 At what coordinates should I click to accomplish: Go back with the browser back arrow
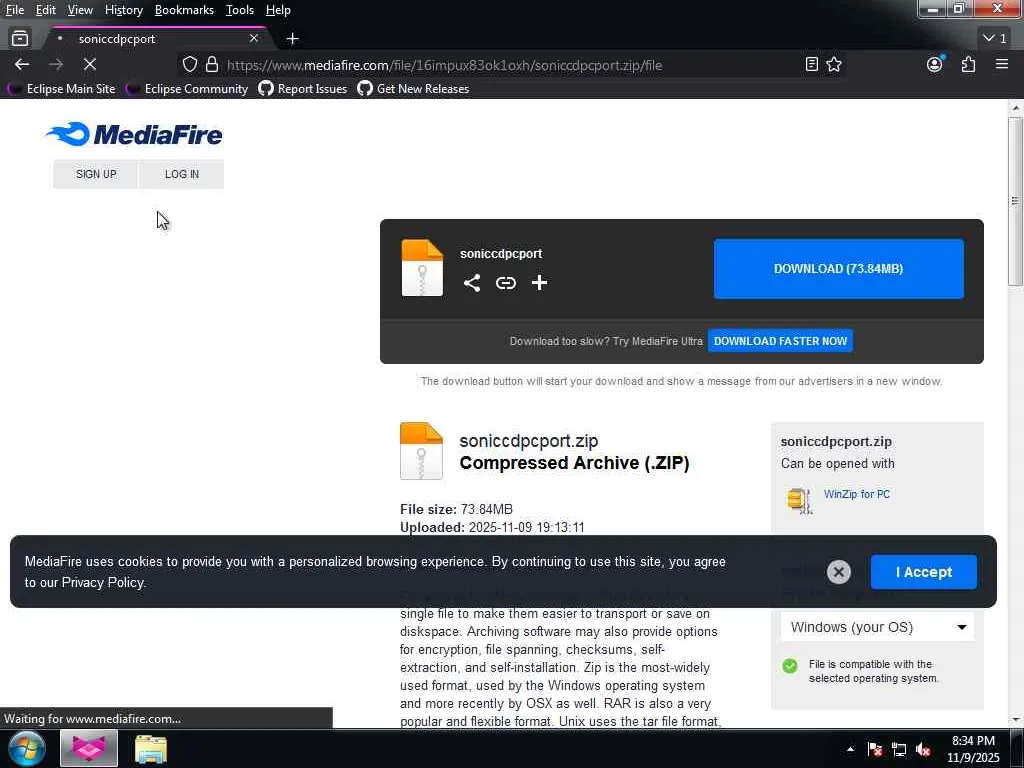coord(22,64)
